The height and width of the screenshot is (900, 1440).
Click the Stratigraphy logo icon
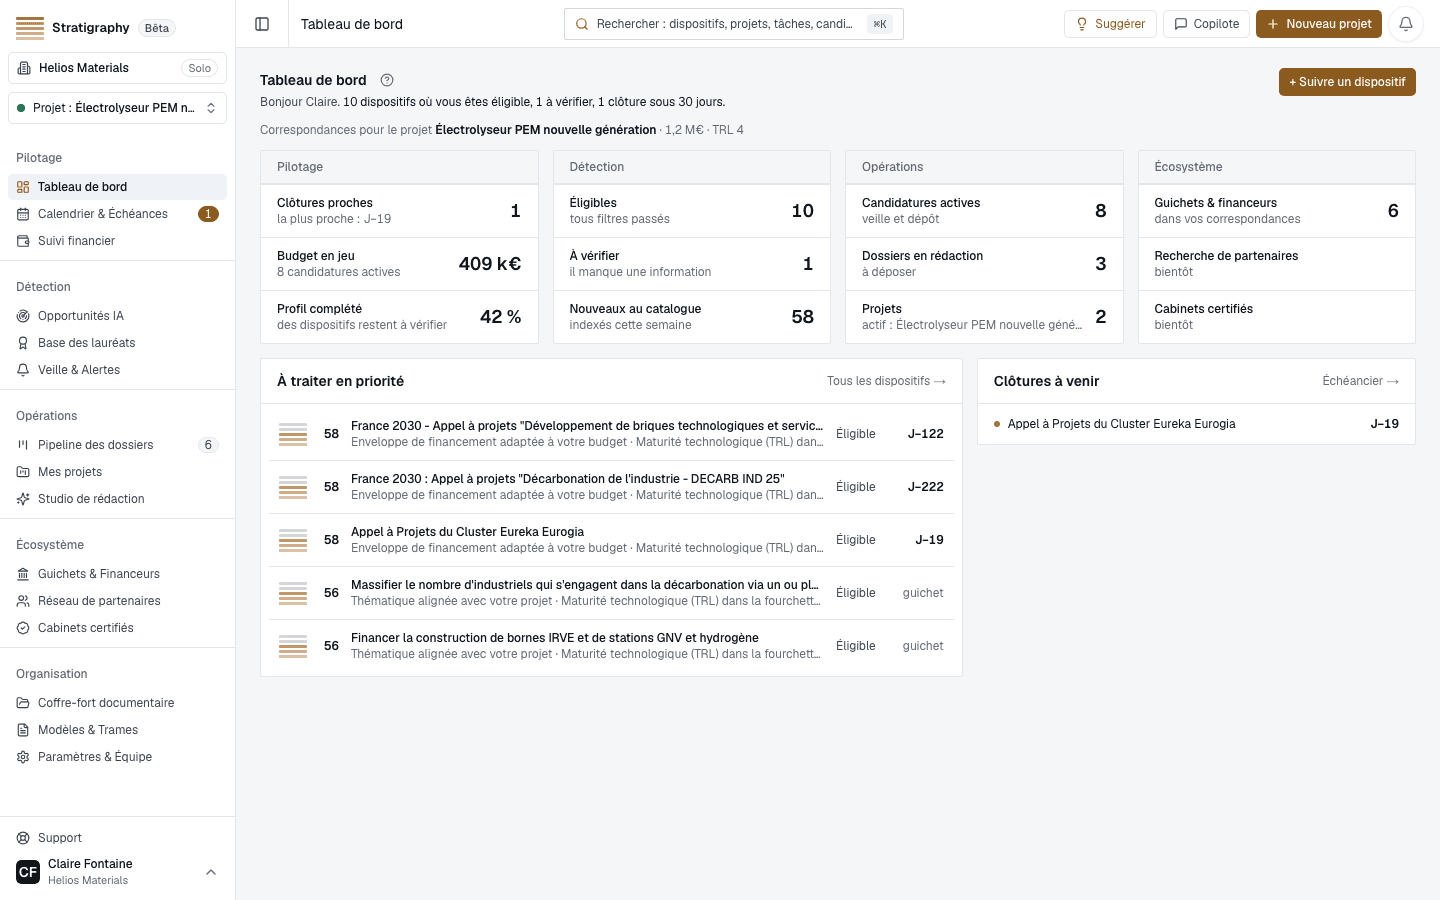pyautogui.click(x=30, y=28)
